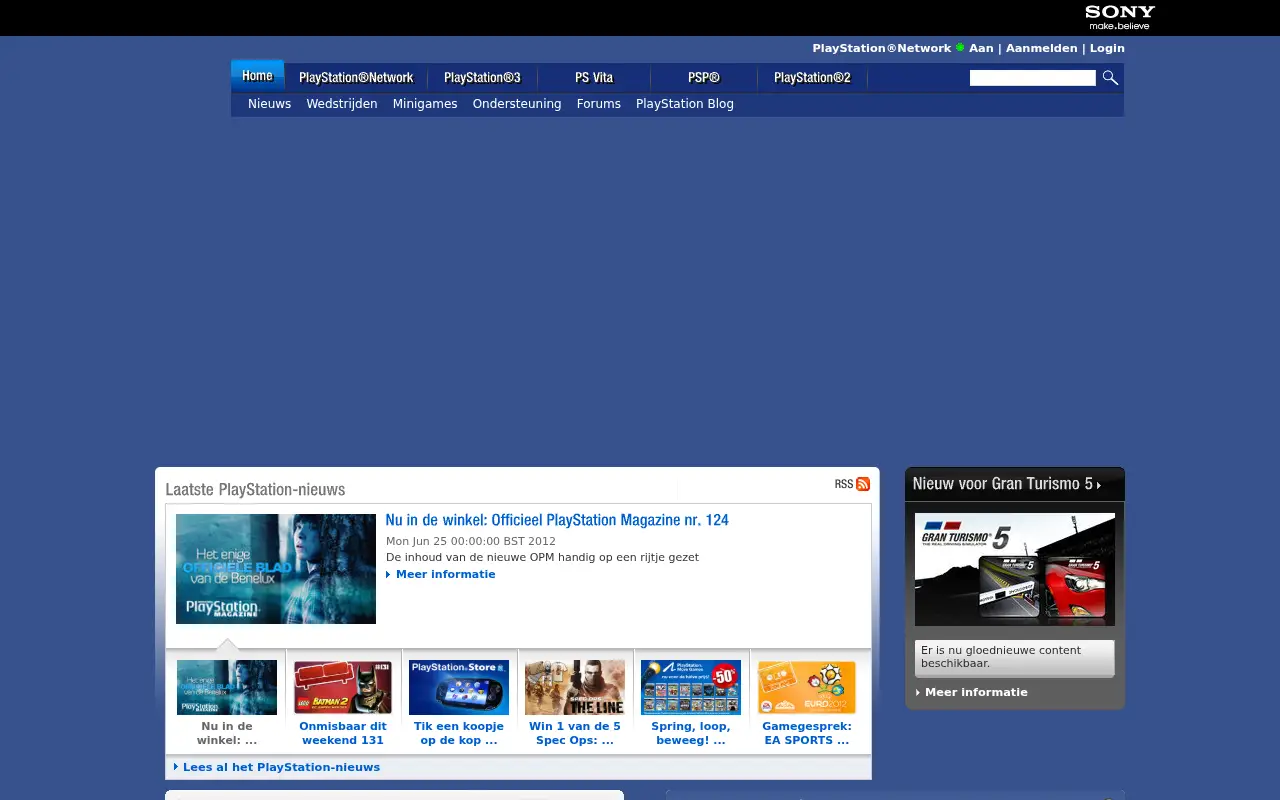1280x800 pixels.
Task: Click the Gran Turismo 5 promo image
Action: tap(1015, 569)
